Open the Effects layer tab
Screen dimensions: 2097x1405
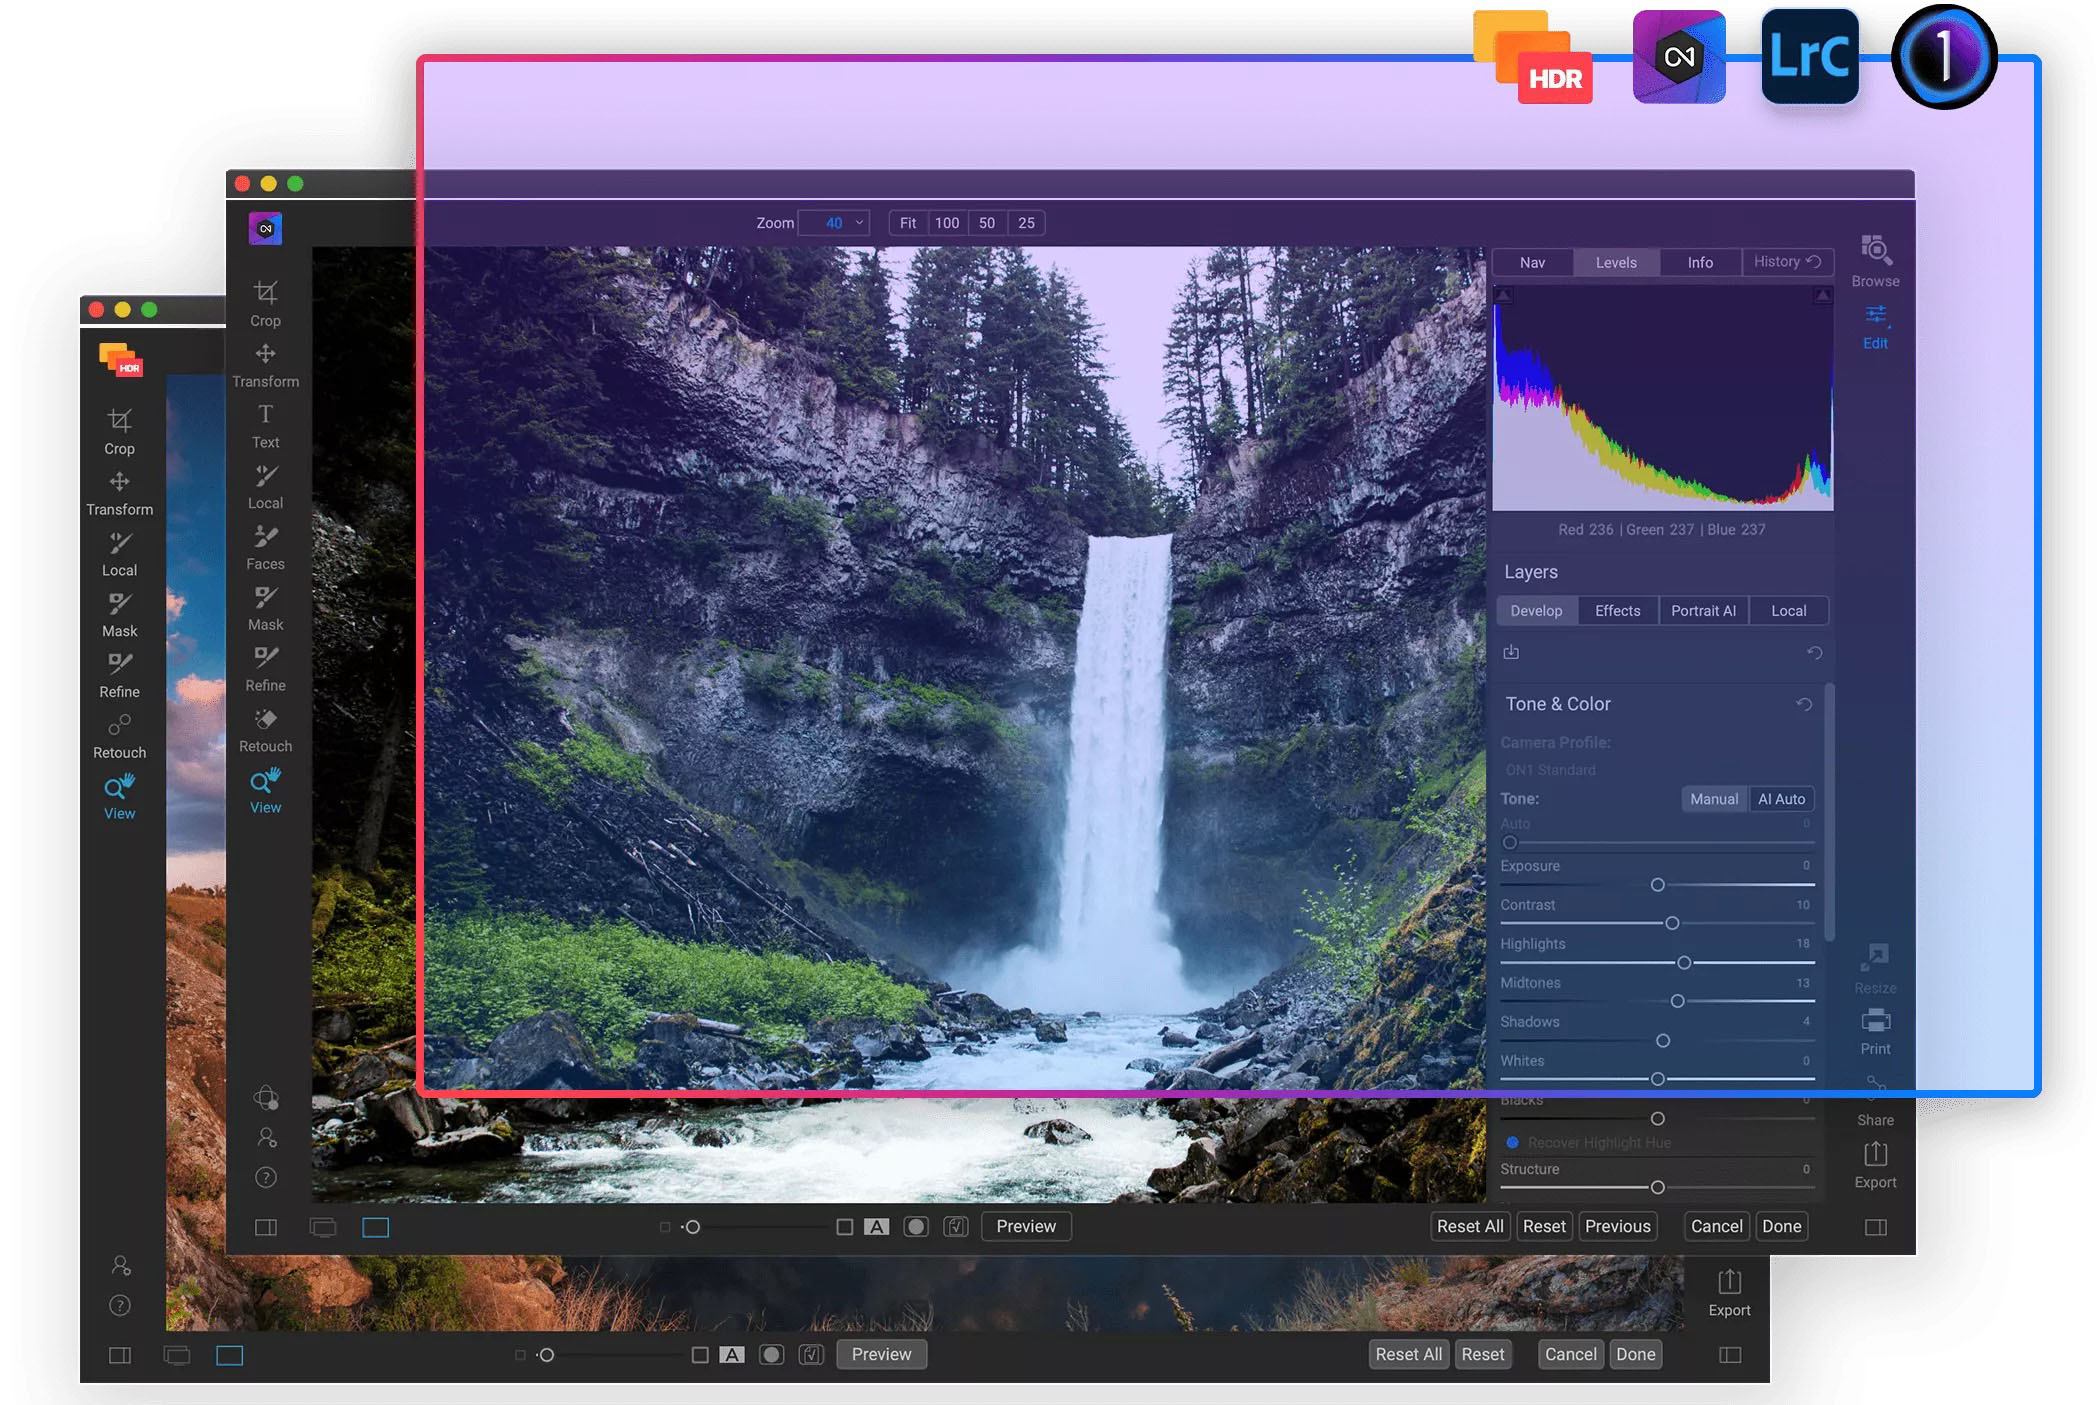click(x=1617, y=611)
